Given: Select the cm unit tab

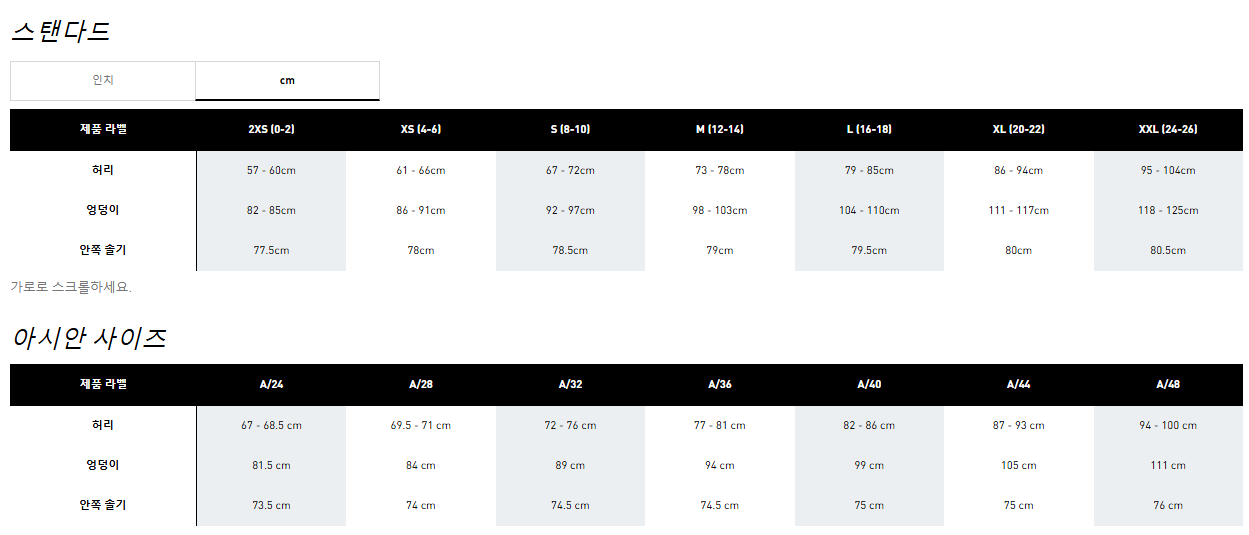Looking at the screenshot, I should 287,81.
